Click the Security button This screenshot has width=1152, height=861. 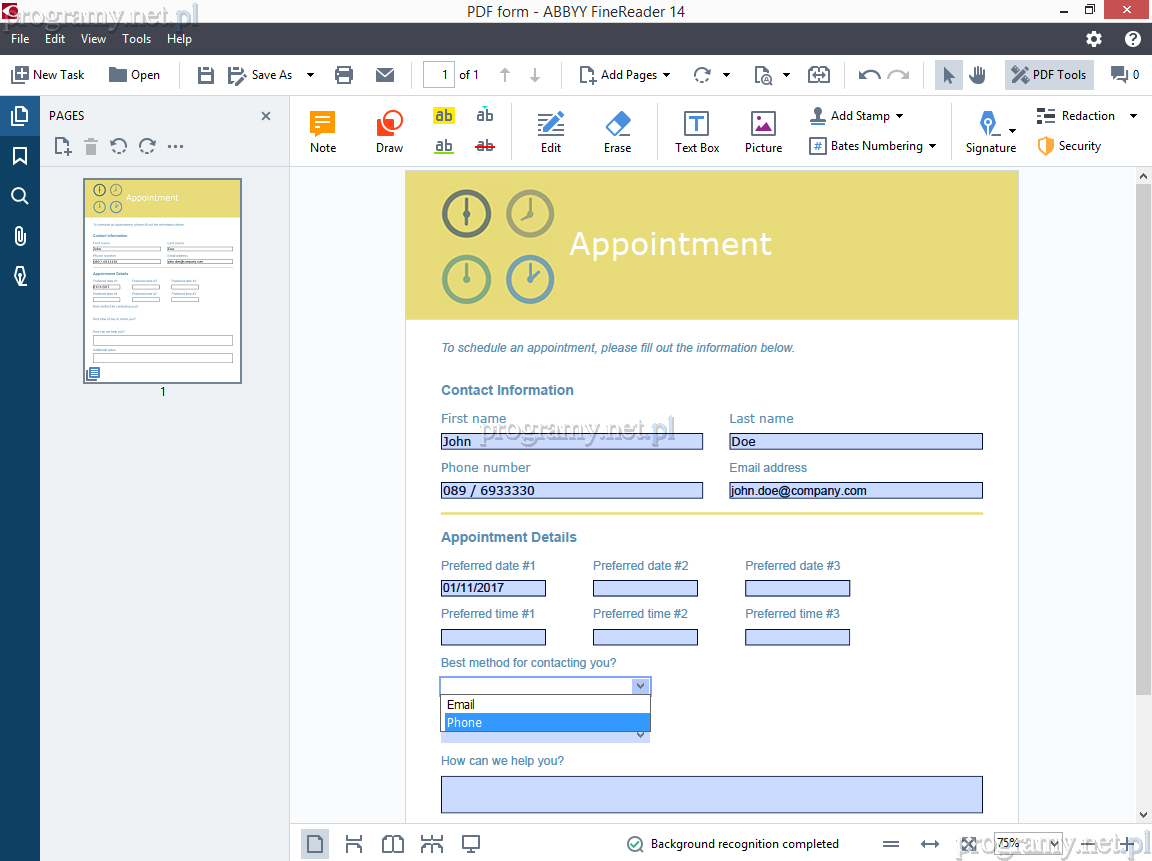click(x=1069, y=146)
